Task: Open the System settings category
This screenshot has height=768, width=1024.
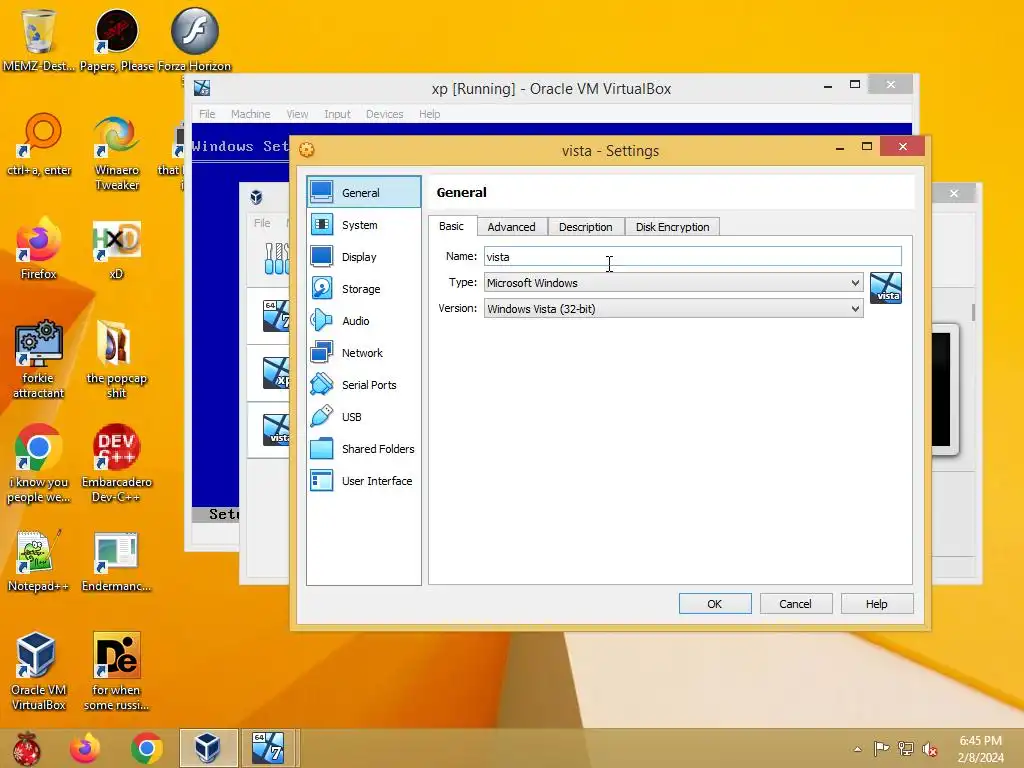Action: click(364, 225)
